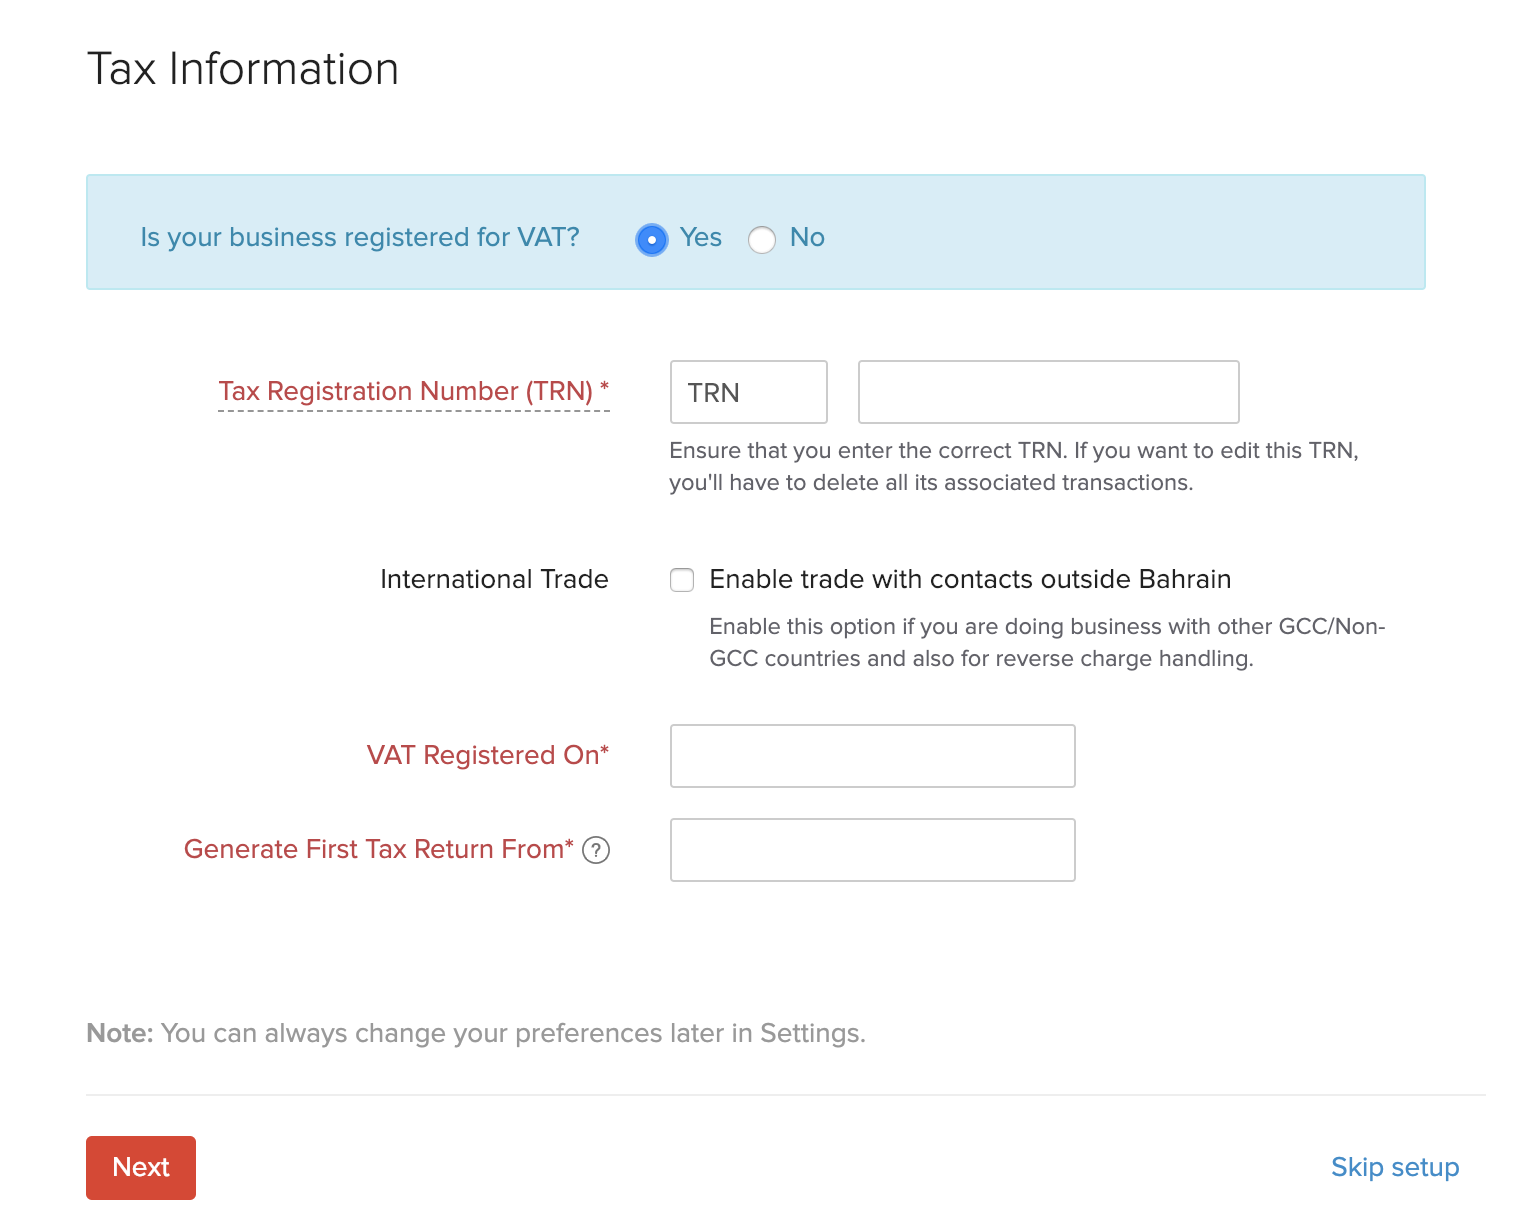This screenshot has width=1530, height=1230.
Task: Click the help icon beside Generate First Tax Return From
Action: coord(595,850)
